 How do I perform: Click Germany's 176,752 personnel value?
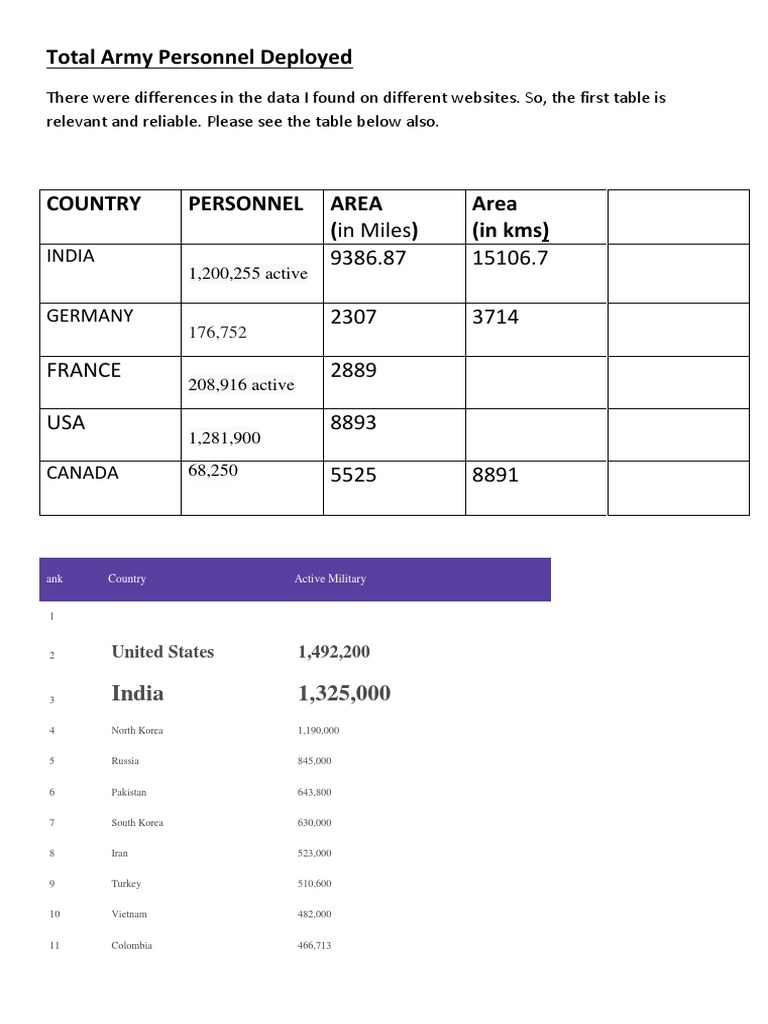(x=218, y=332)
